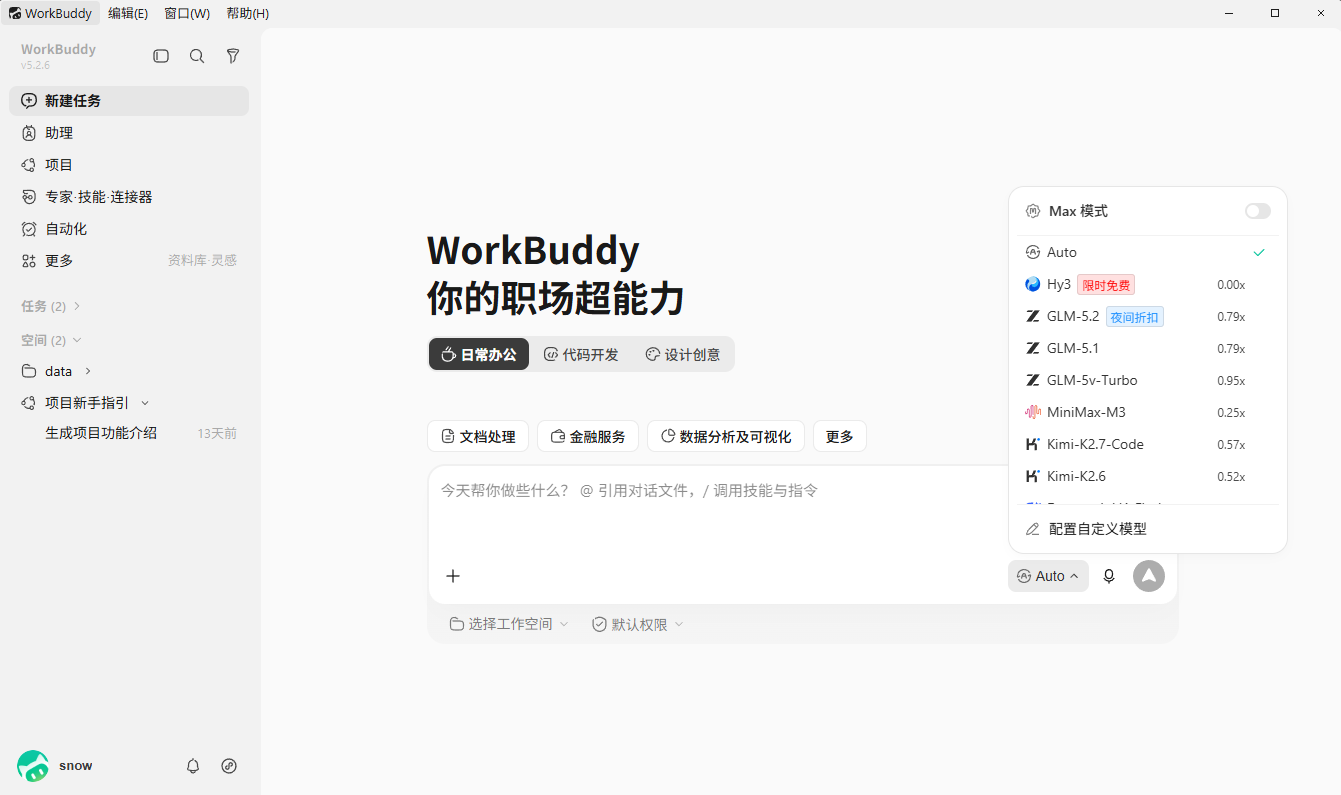Open 项目 in the sidebar
This screenshot has height=795, width=1341.
[x=130, y=165]
